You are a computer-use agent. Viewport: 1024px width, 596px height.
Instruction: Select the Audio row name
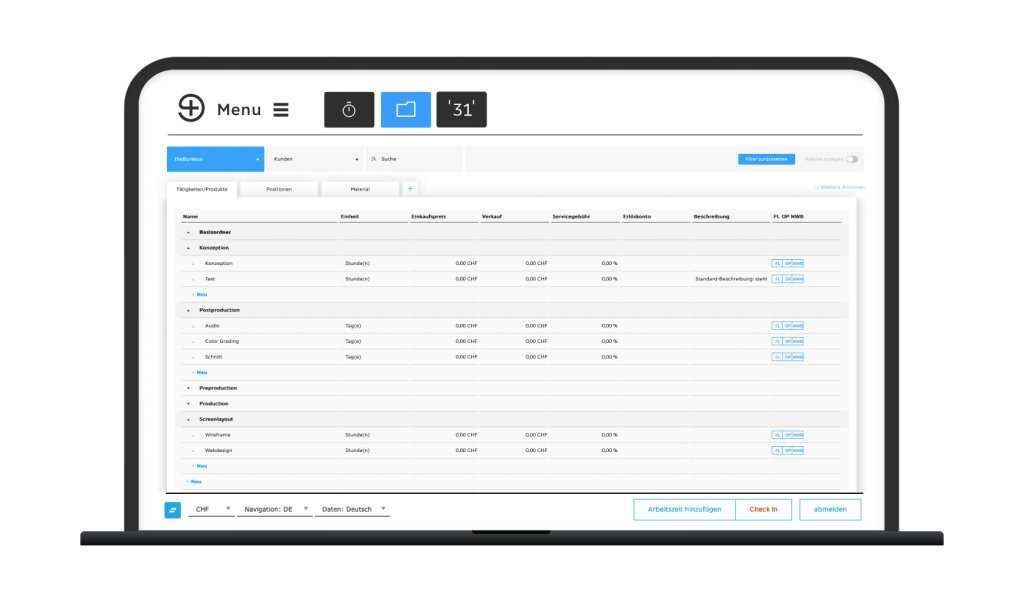tap(212, 326)
